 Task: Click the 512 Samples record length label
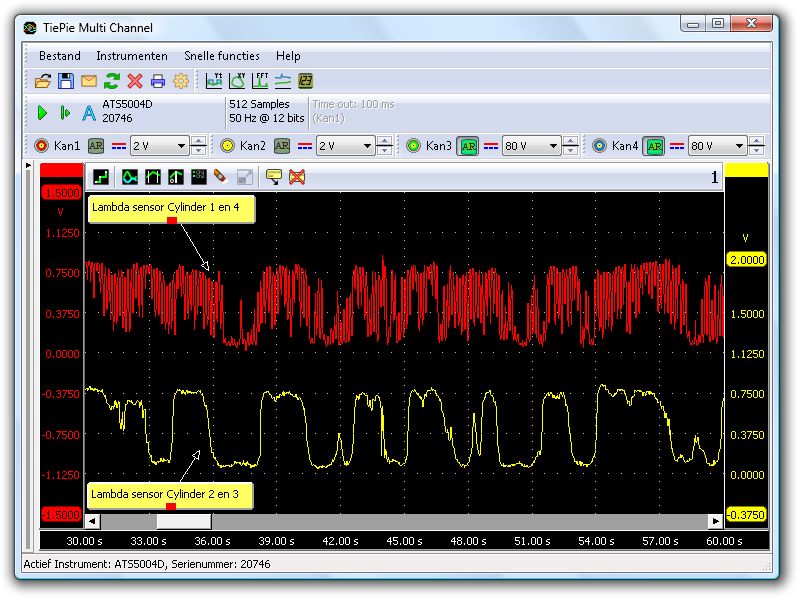pos(259,104)
